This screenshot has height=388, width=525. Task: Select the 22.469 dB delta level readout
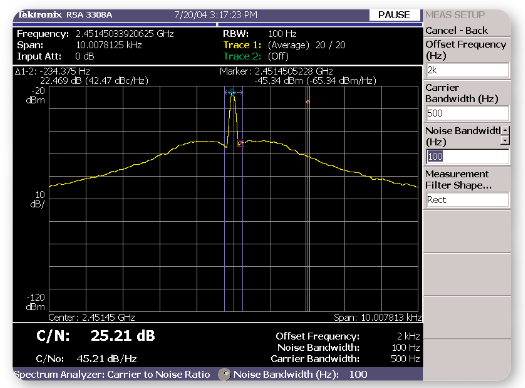tap(94, 81)
